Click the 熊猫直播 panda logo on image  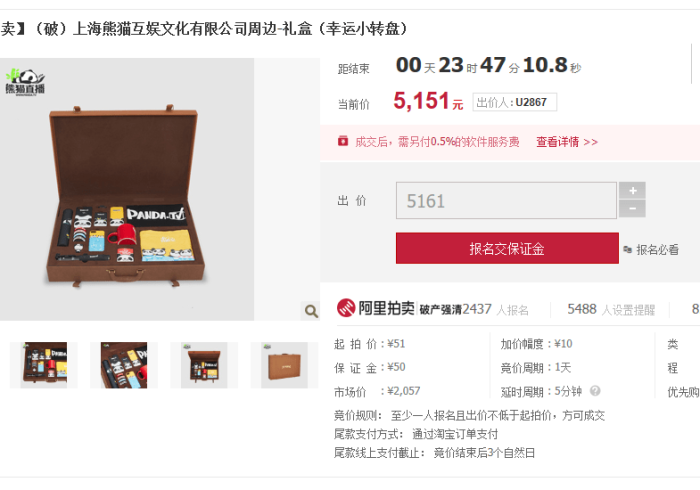pyautogui.click(x=25, y=82)
